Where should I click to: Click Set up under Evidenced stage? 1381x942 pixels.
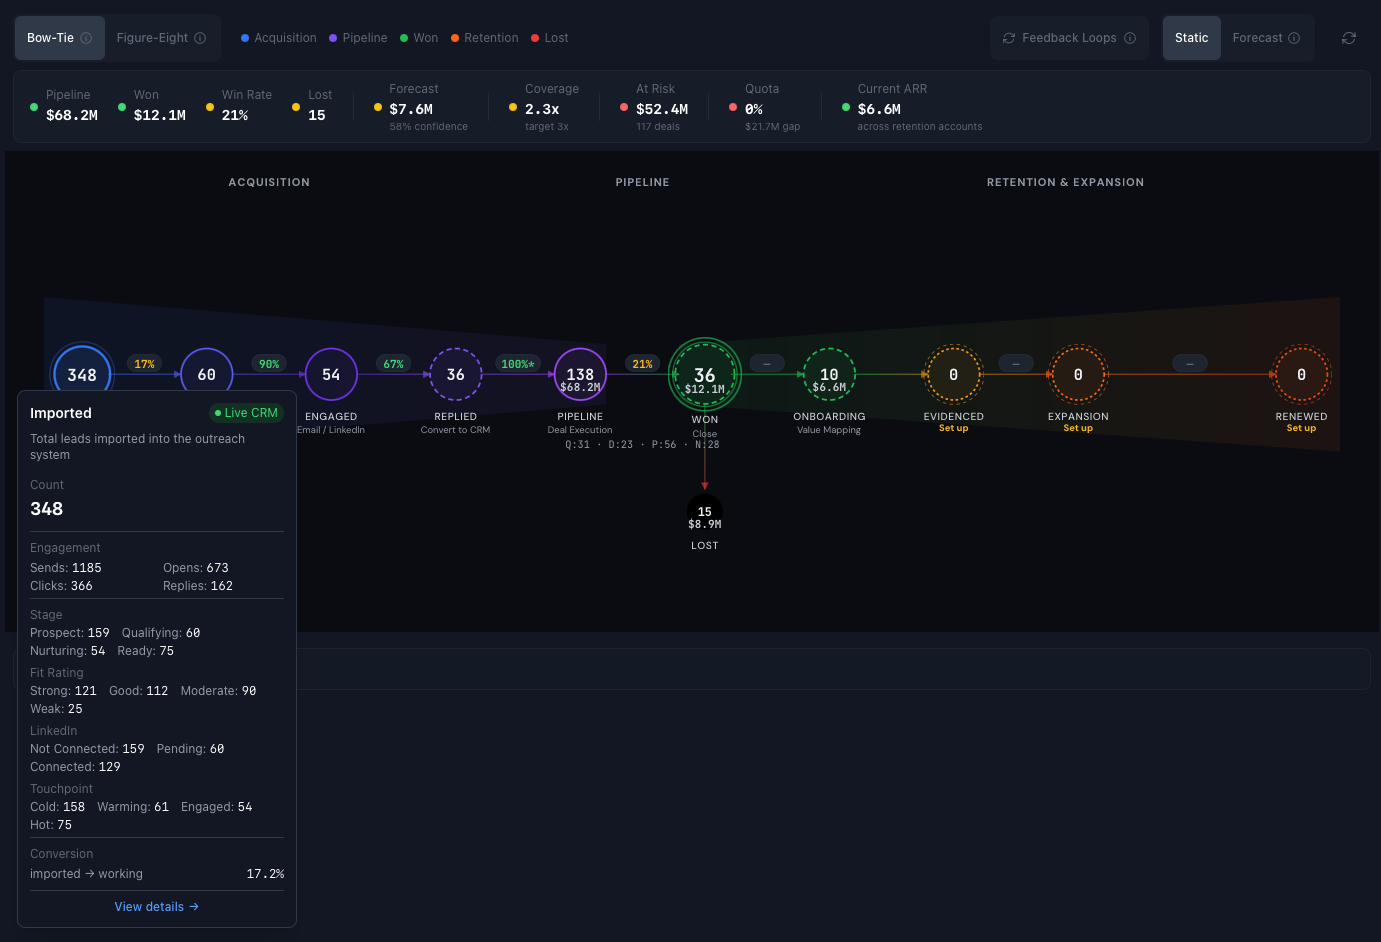(953, 428)
